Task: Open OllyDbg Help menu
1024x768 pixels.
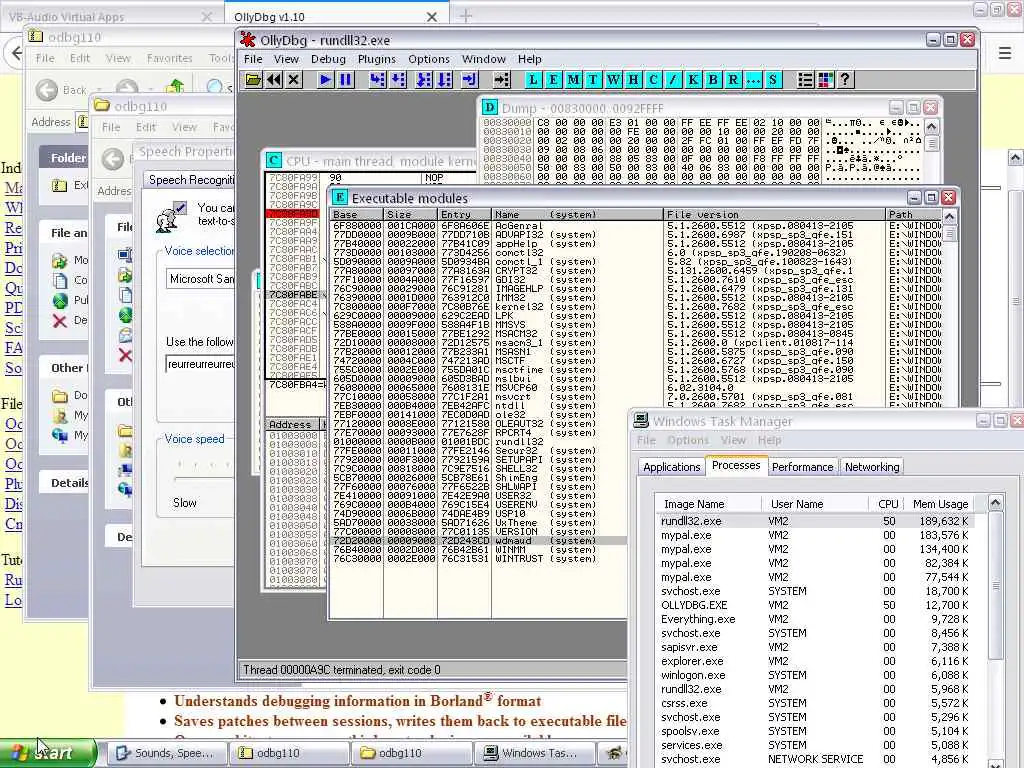Action: pos(530,59)
